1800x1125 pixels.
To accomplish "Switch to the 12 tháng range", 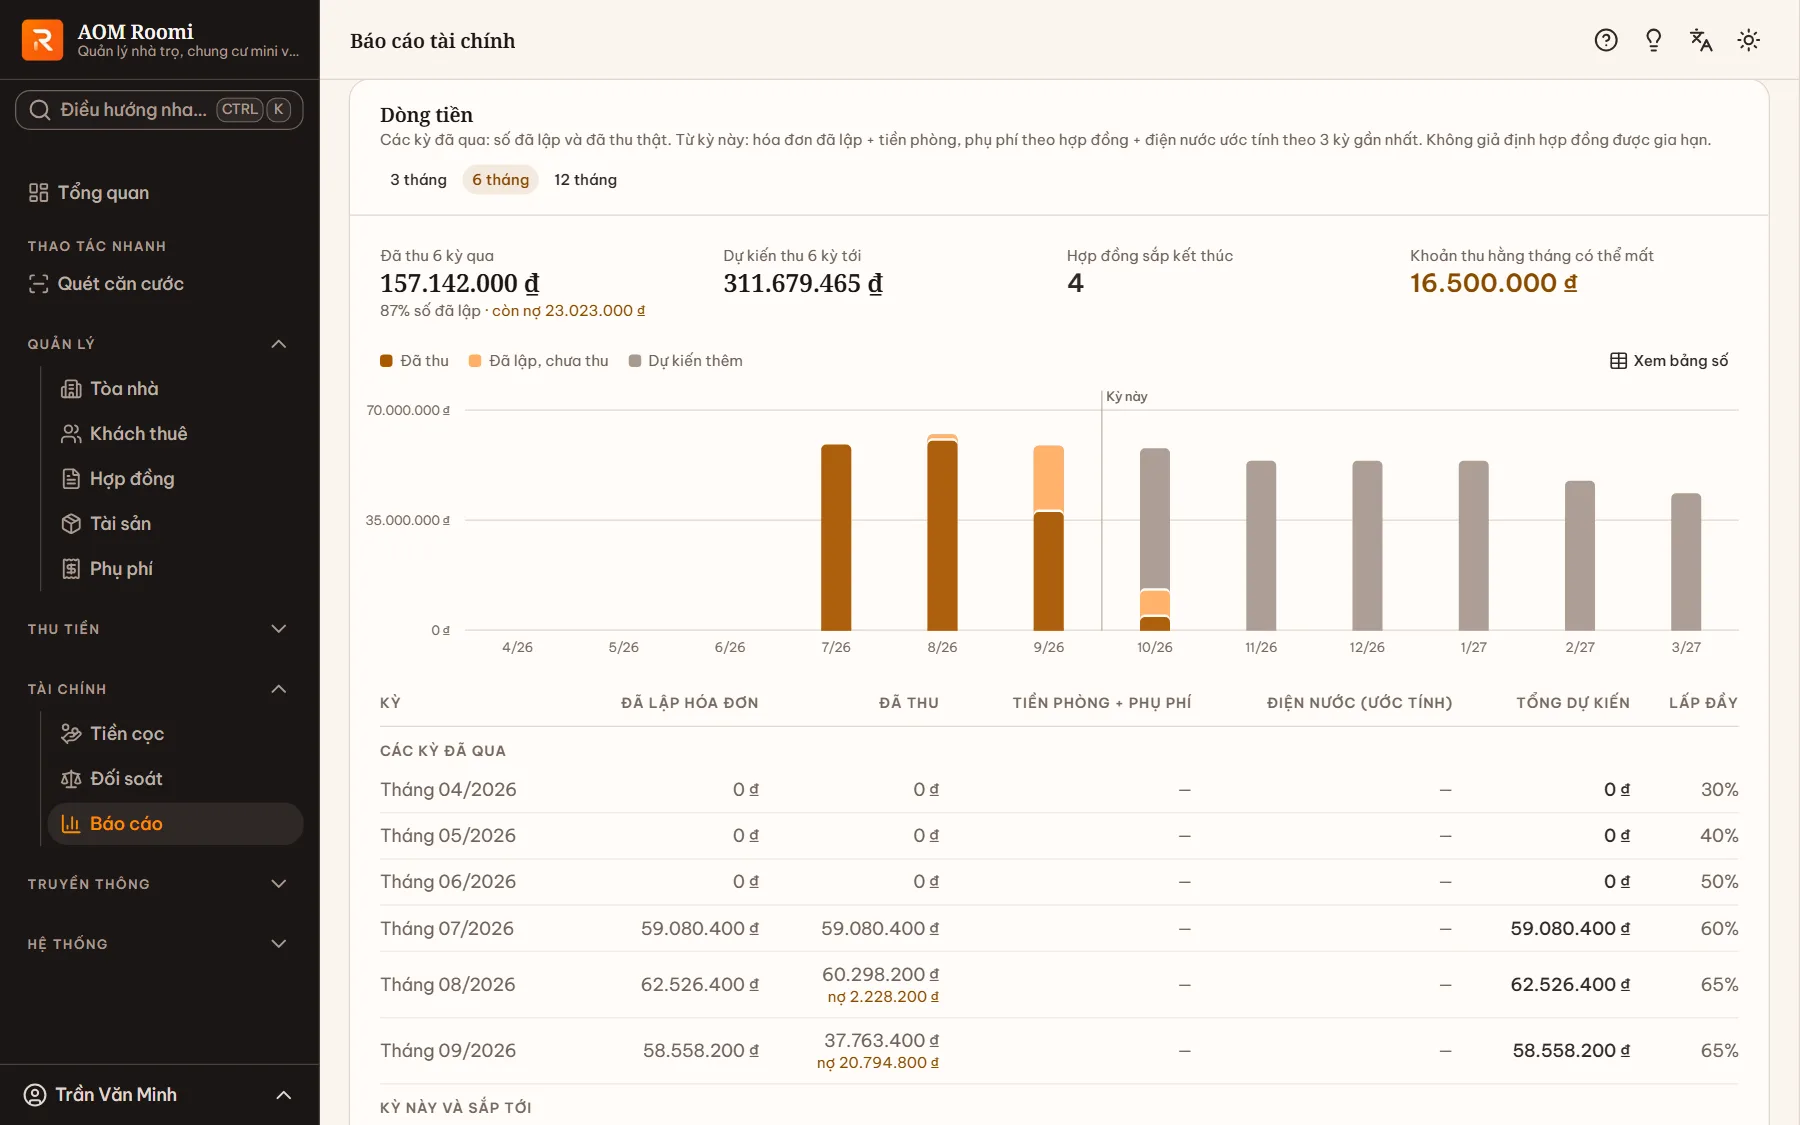I will [x=586, y=180].
